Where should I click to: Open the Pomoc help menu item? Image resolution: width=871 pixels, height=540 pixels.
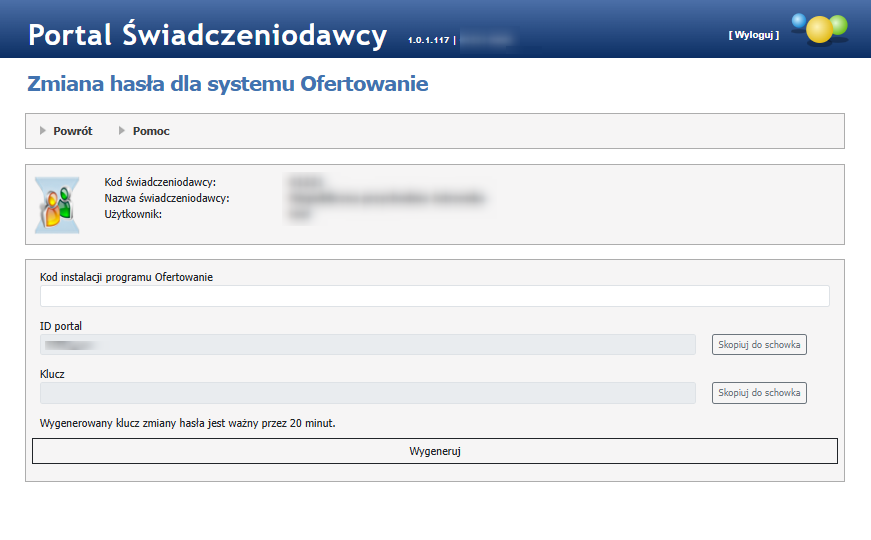(x=151, y=131)
